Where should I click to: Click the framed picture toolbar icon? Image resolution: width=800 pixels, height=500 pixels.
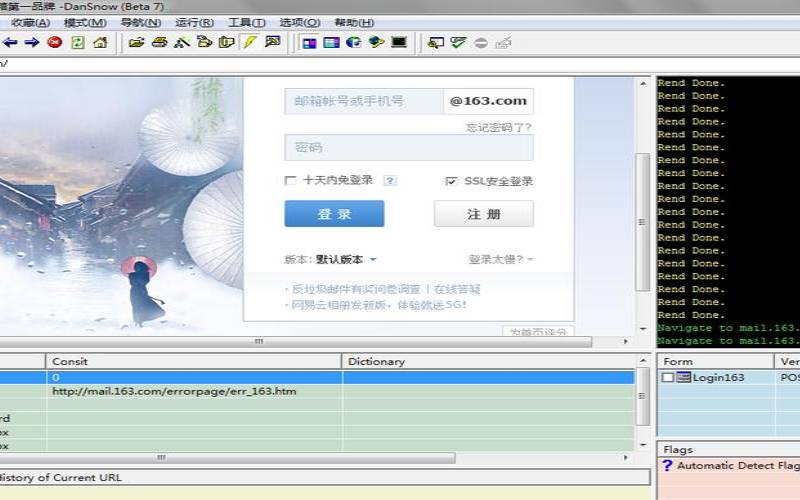tap(272, 42)
